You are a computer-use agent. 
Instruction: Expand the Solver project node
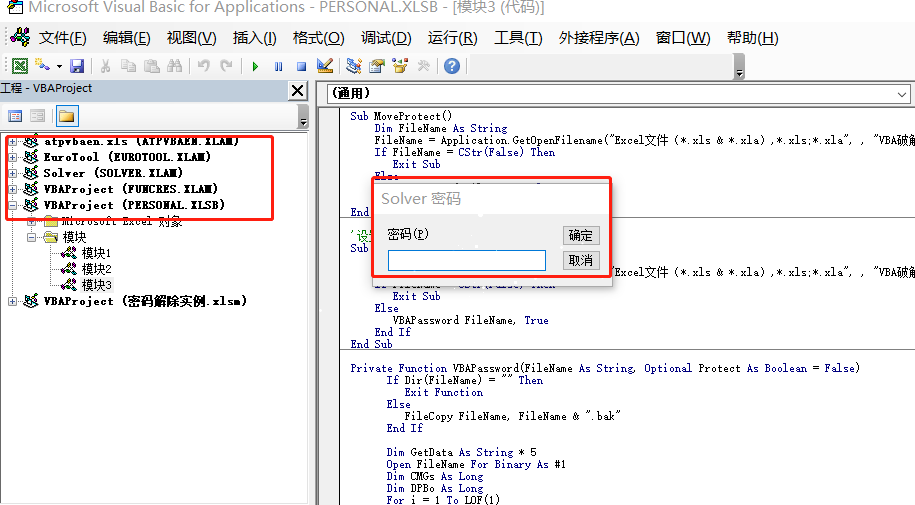(12, 173)
